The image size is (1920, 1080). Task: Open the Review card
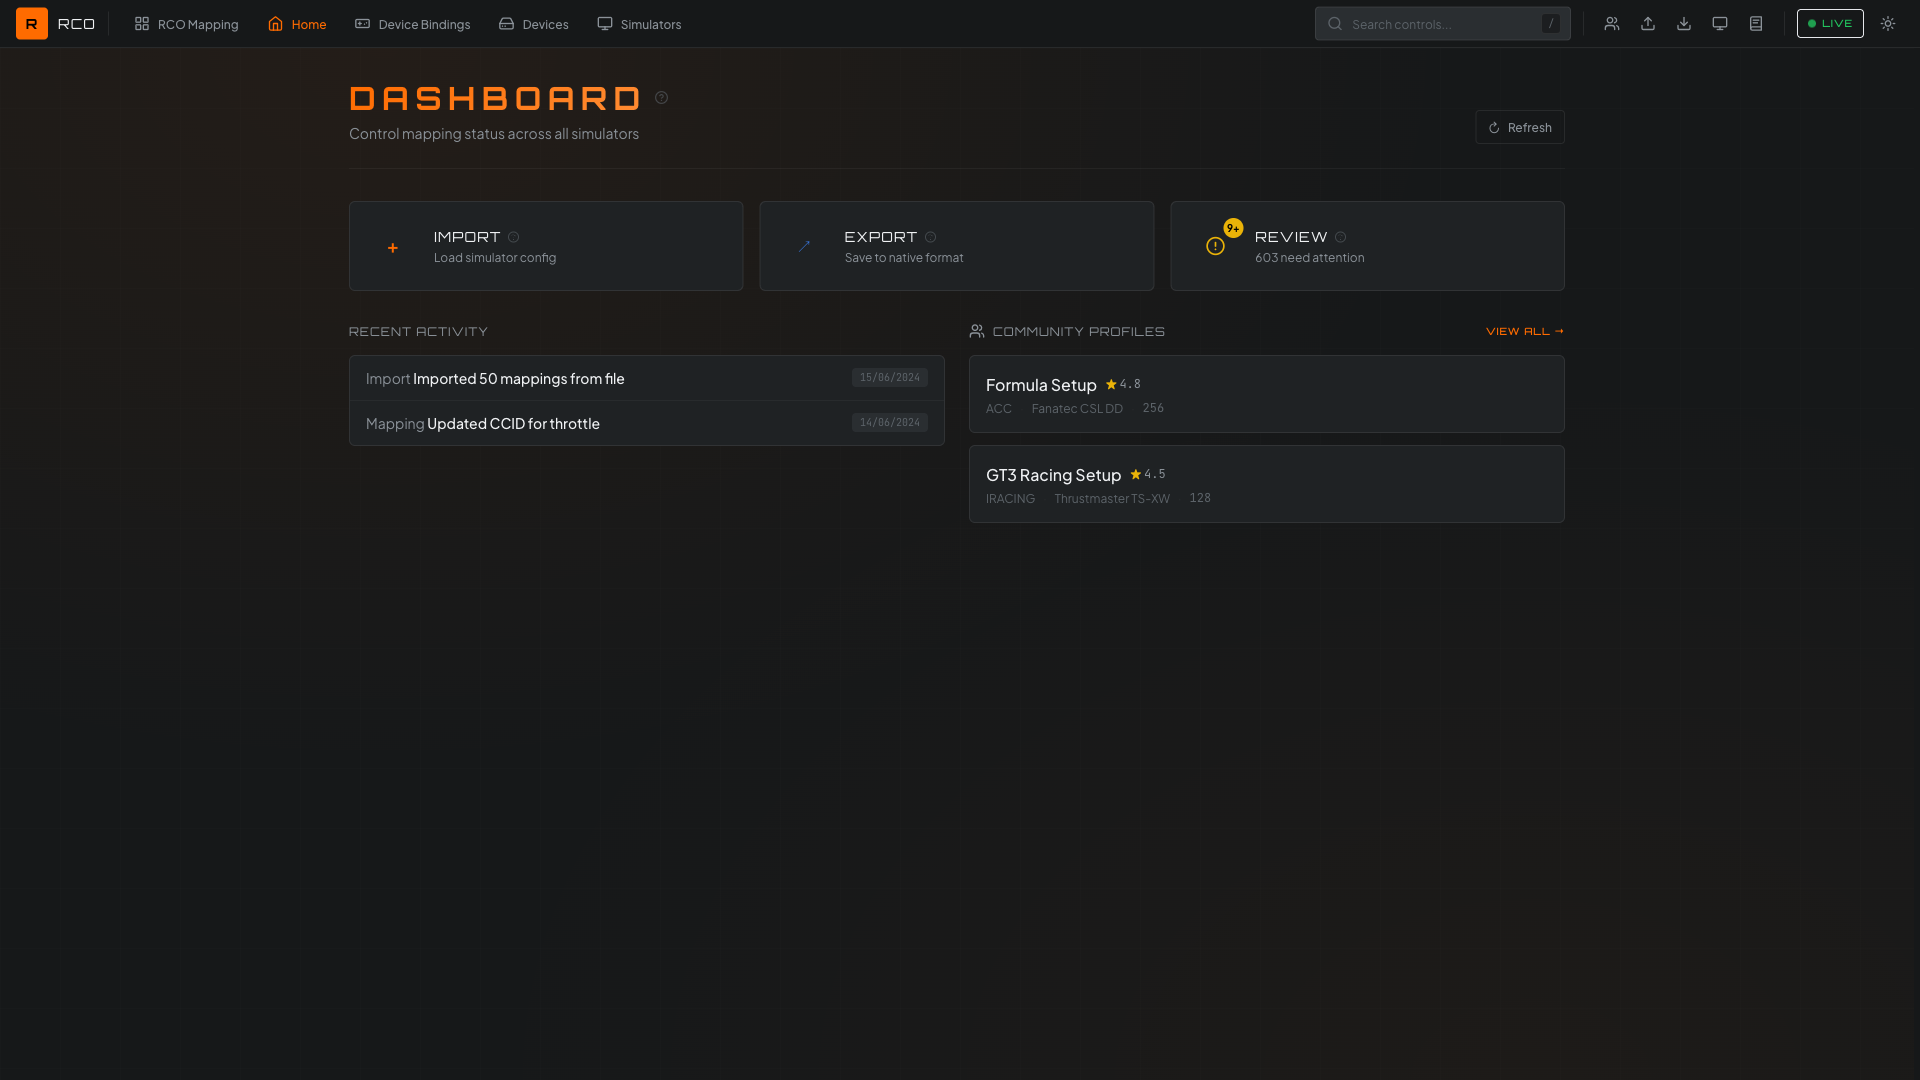tap(1368, 246)
